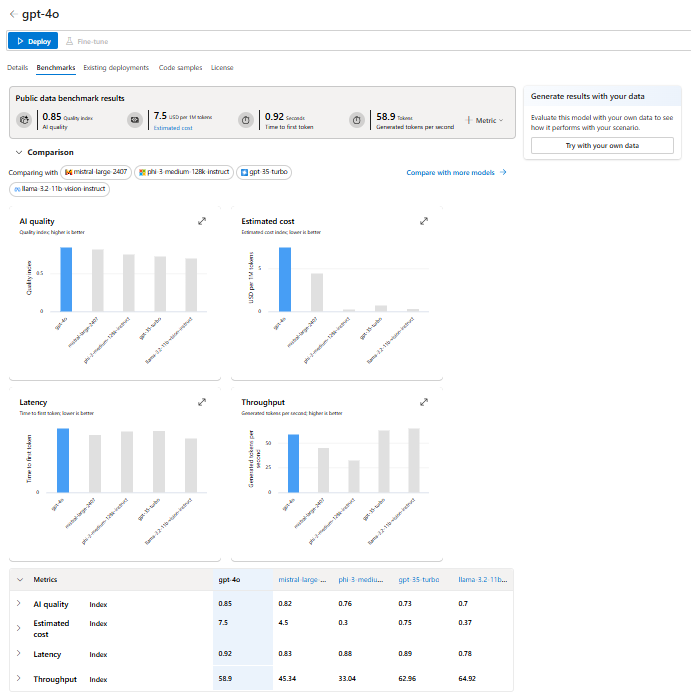Image resolution: width=691 pixels, height=700 pixels.
Task: Switch to Existing deployments tab
Action: (x=116, y=68)
